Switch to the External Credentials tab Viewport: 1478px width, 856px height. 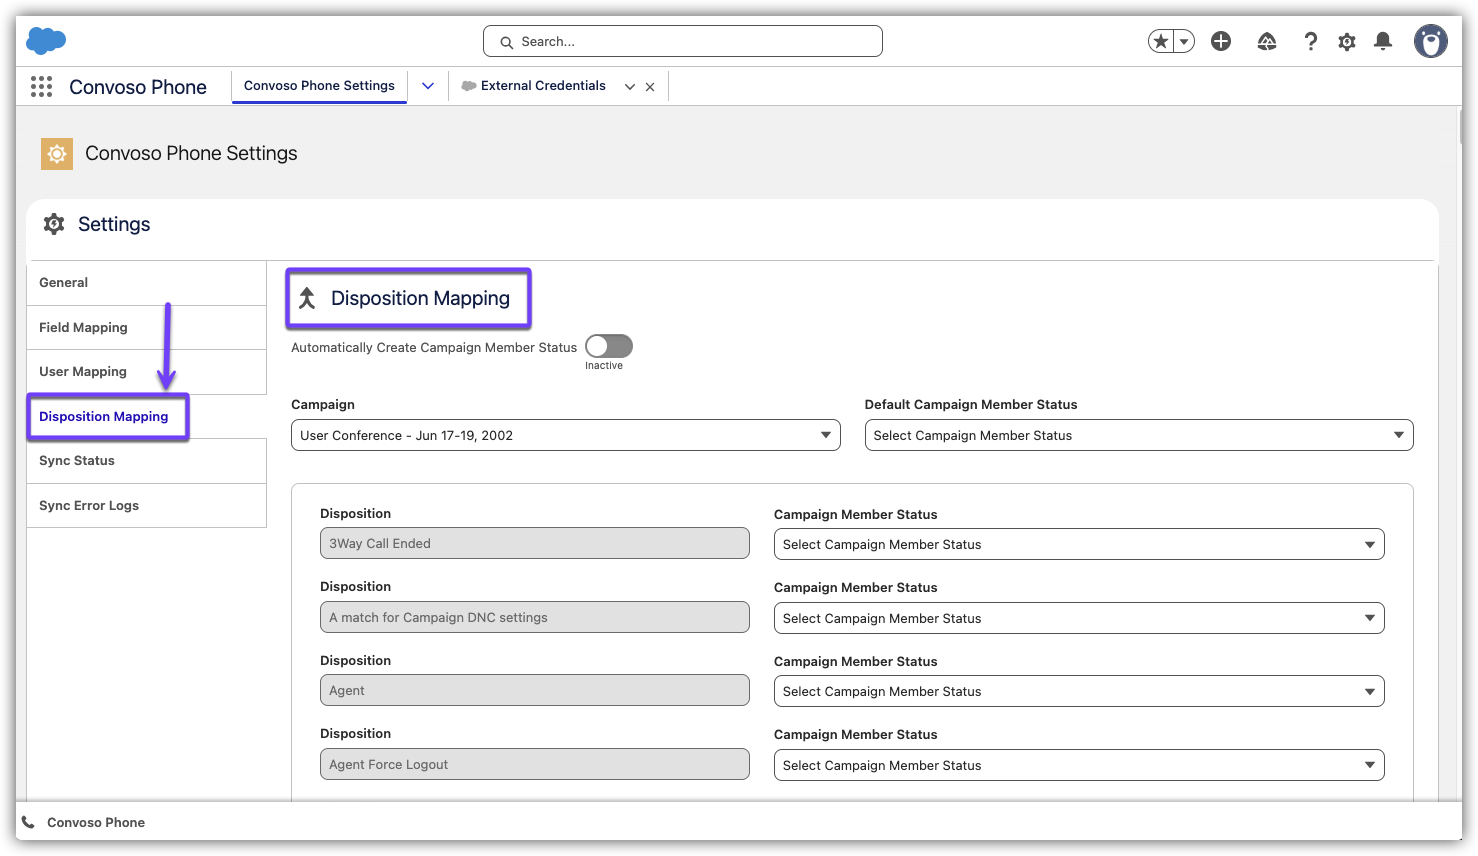542,86
